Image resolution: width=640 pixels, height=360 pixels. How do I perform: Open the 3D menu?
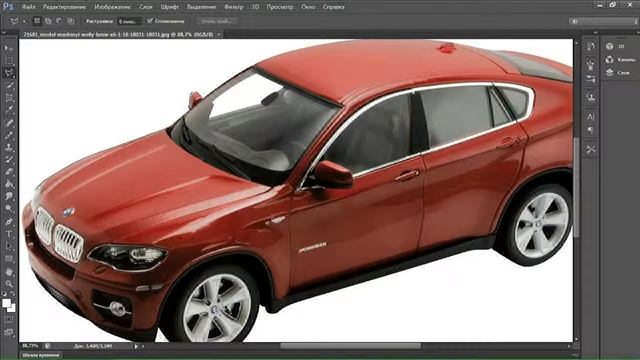[256, 7]
